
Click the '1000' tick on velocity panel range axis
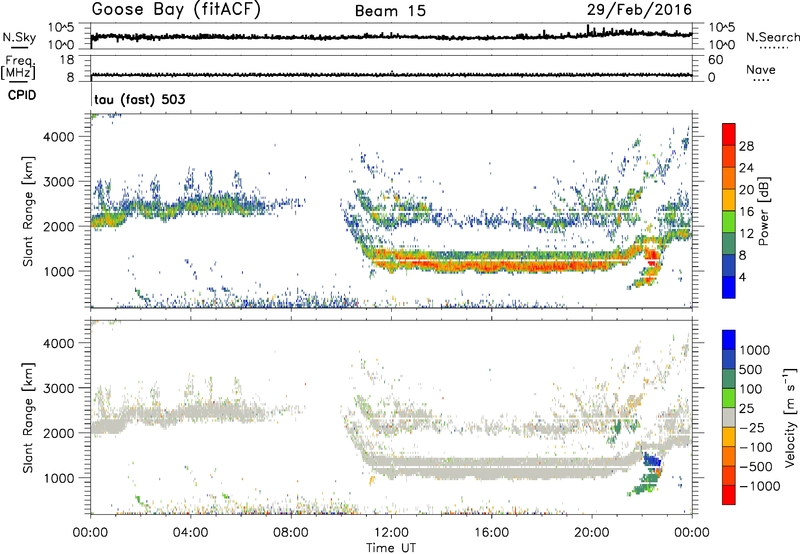point(59,478)
